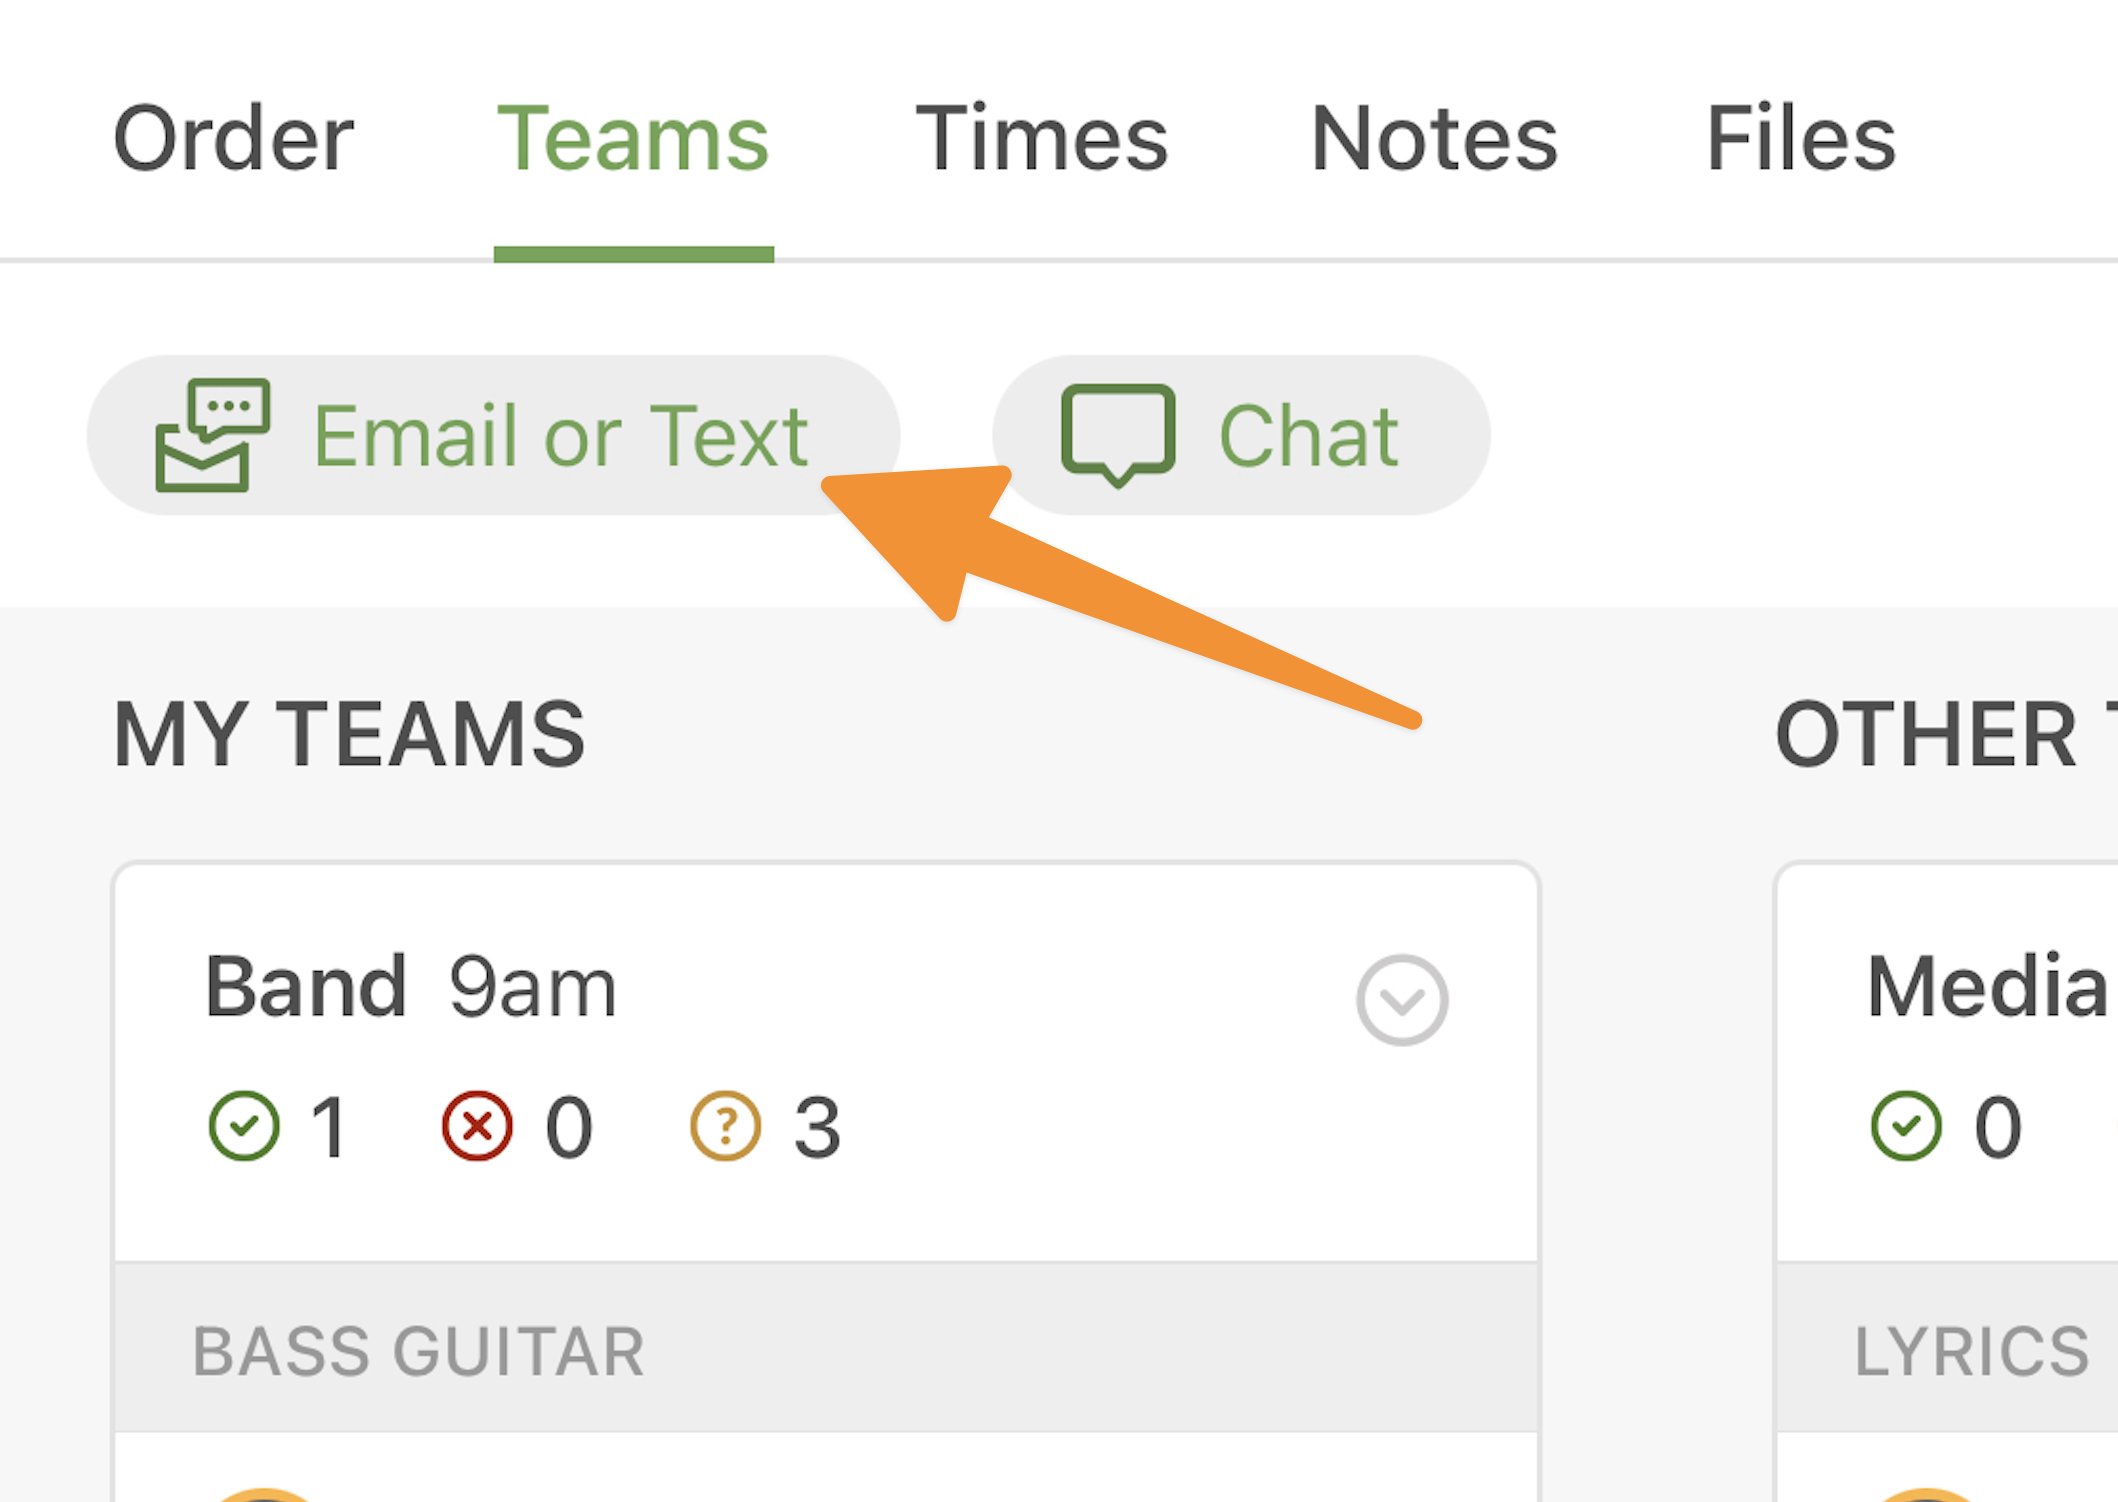Click the Email or Text button
Viewport: 2118px width, 1502px height.
495,435
